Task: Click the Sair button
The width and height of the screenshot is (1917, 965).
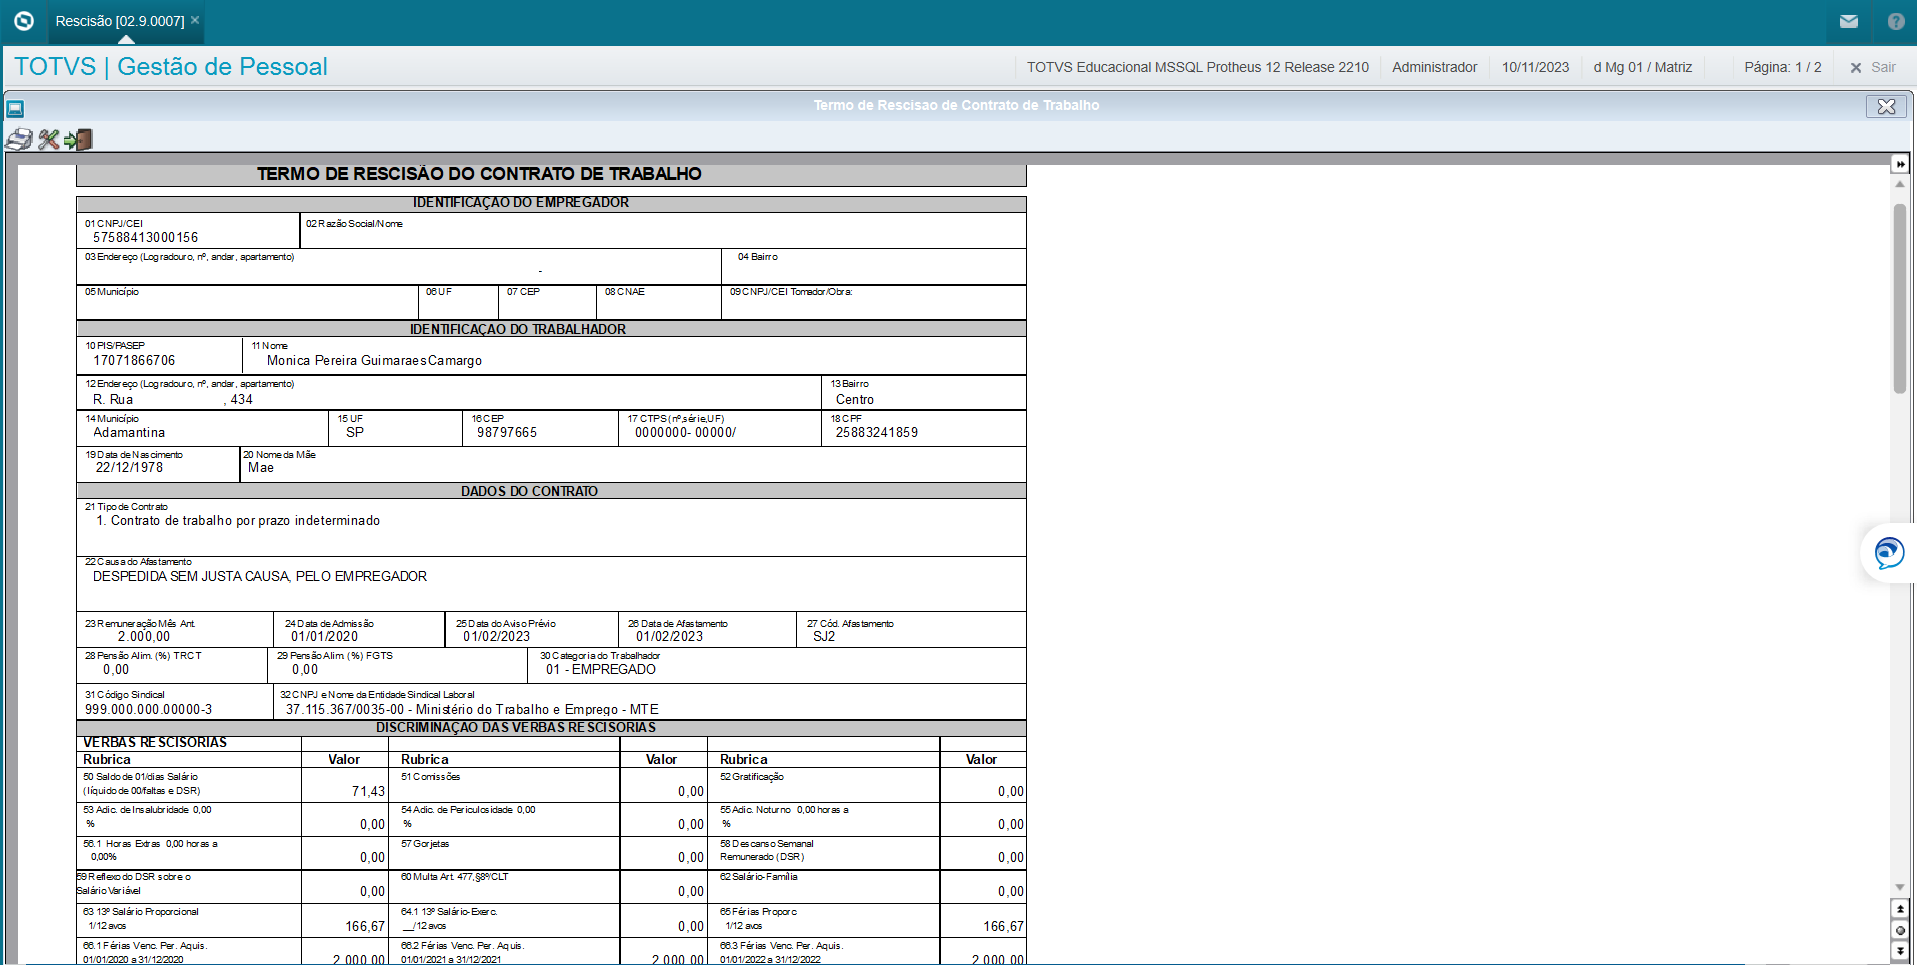Action: click(1873, 67)
